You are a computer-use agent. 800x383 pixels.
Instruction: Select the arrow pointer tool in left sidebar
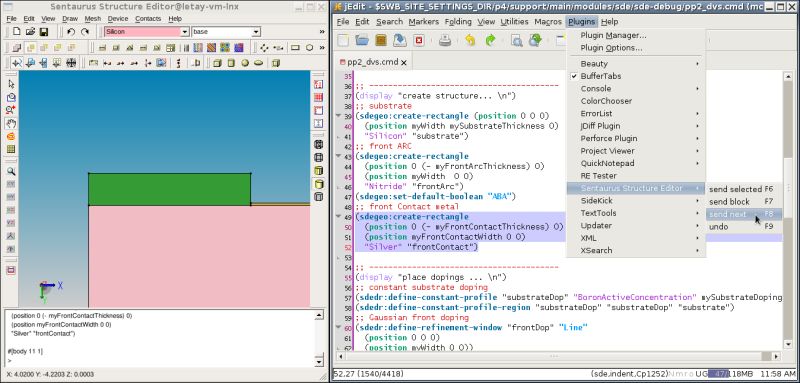coord(11,84)
